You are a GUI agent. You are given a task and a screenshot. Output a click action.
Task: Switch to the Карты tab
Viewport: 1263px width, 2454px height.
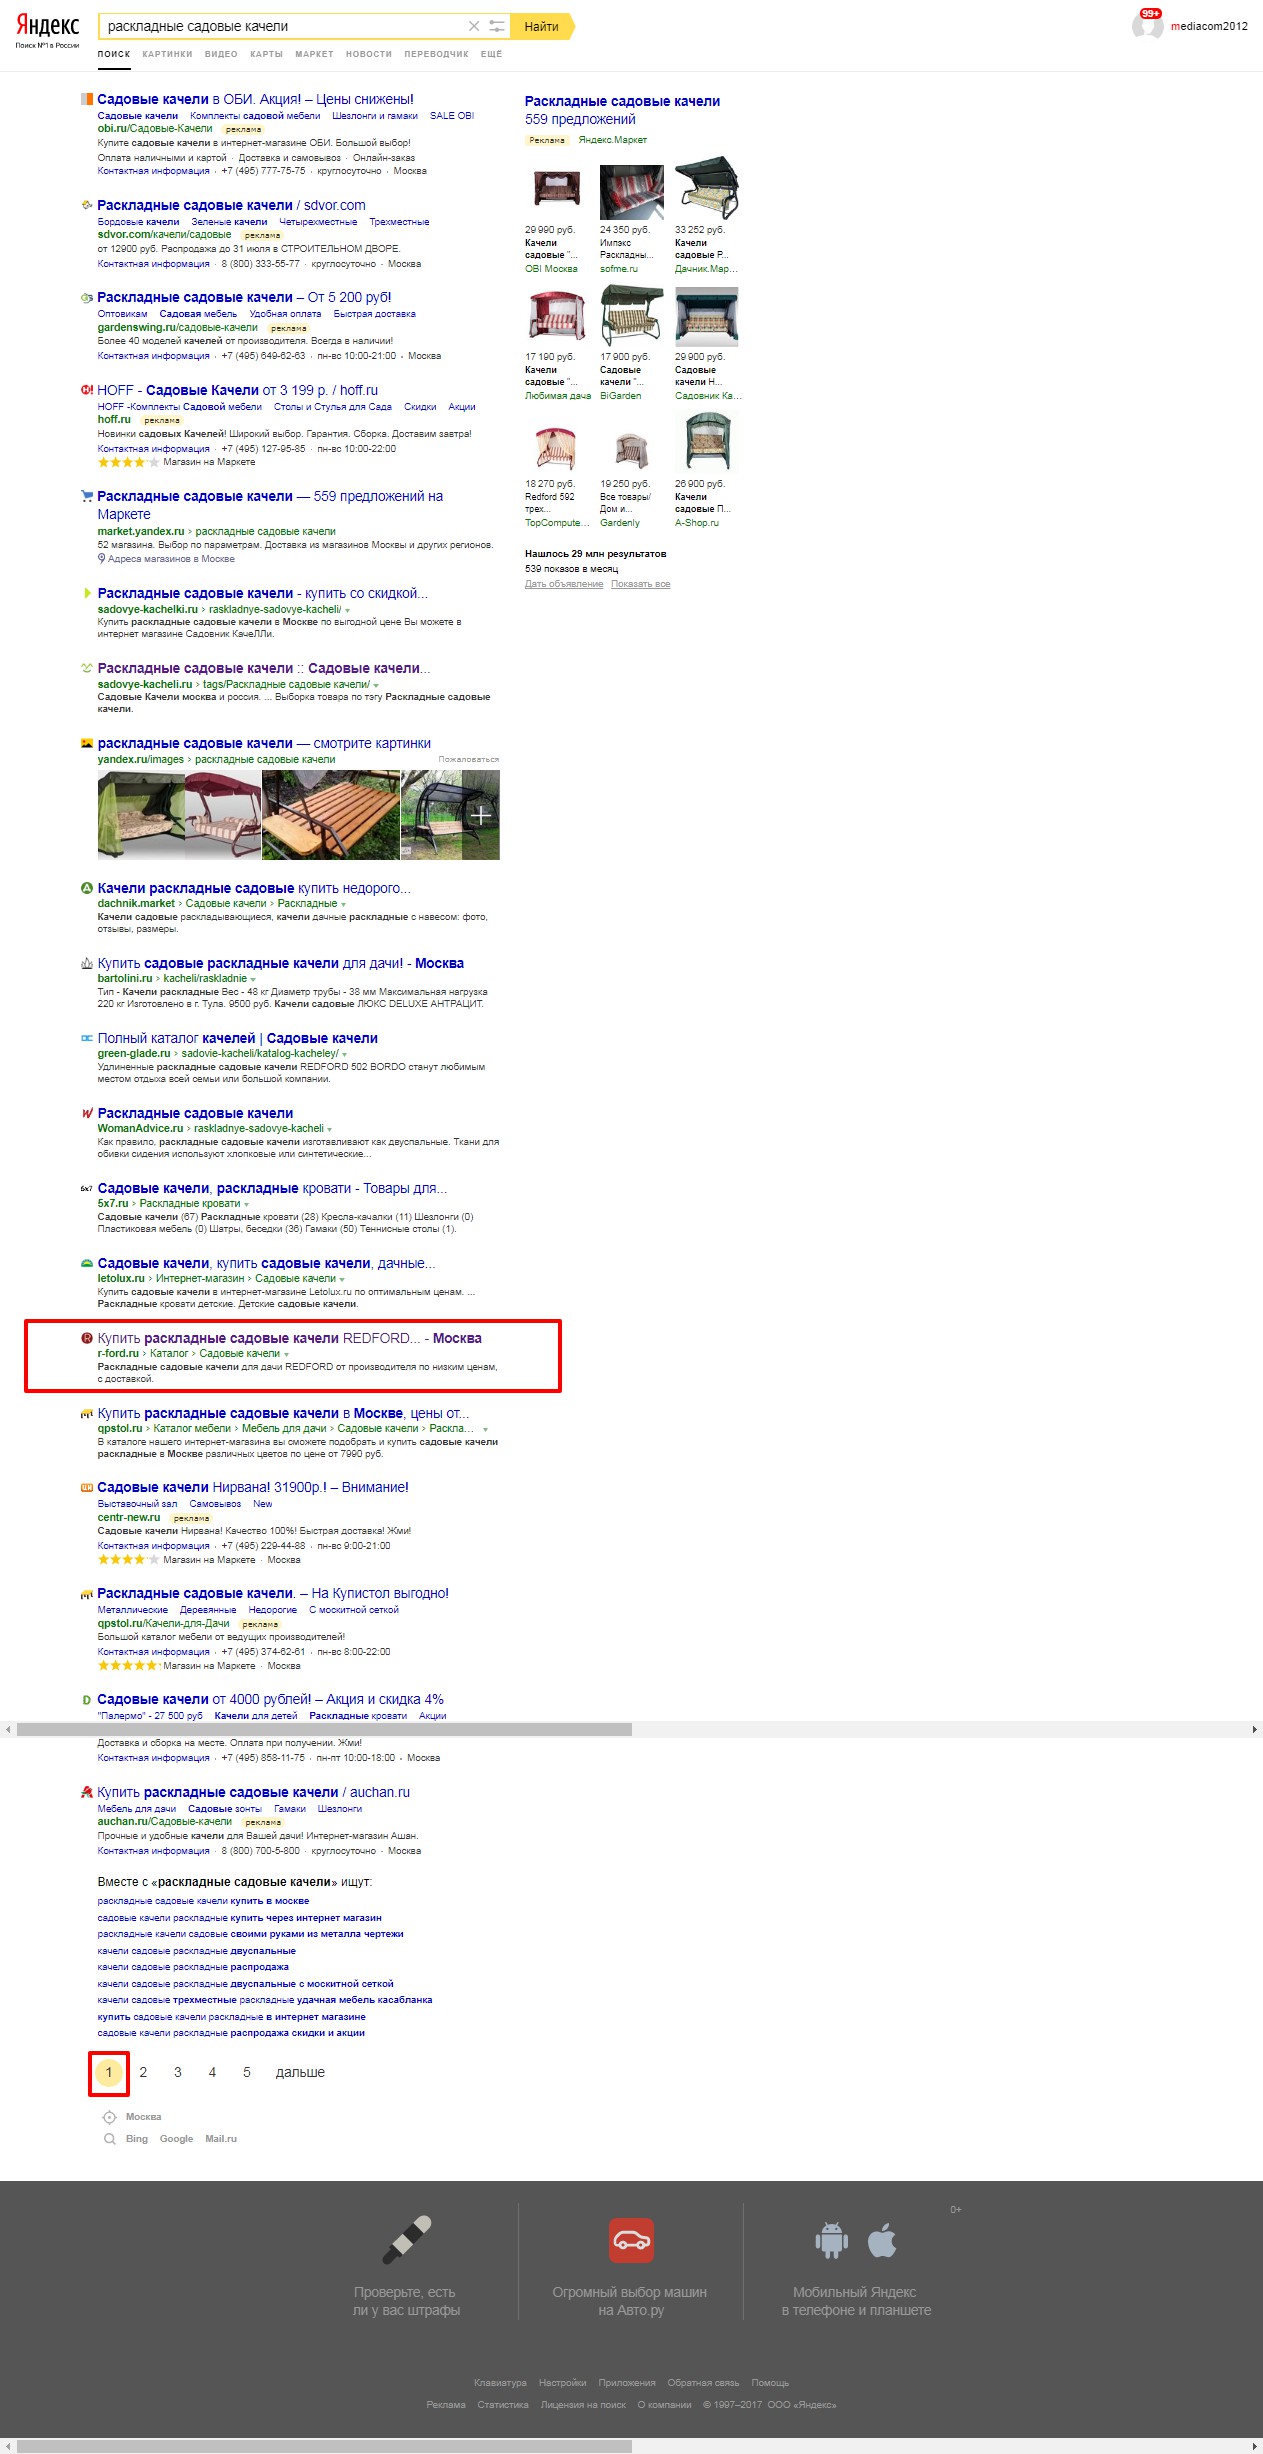coord(266,54)
